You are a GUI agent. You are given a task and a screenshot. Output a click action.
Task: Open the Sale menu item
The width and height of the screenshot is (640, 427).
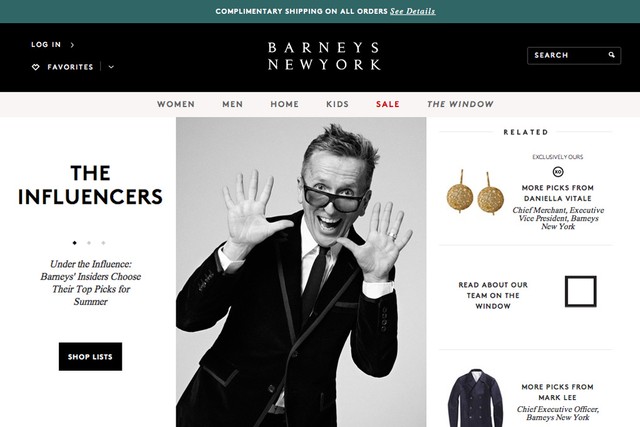(388, 104)
